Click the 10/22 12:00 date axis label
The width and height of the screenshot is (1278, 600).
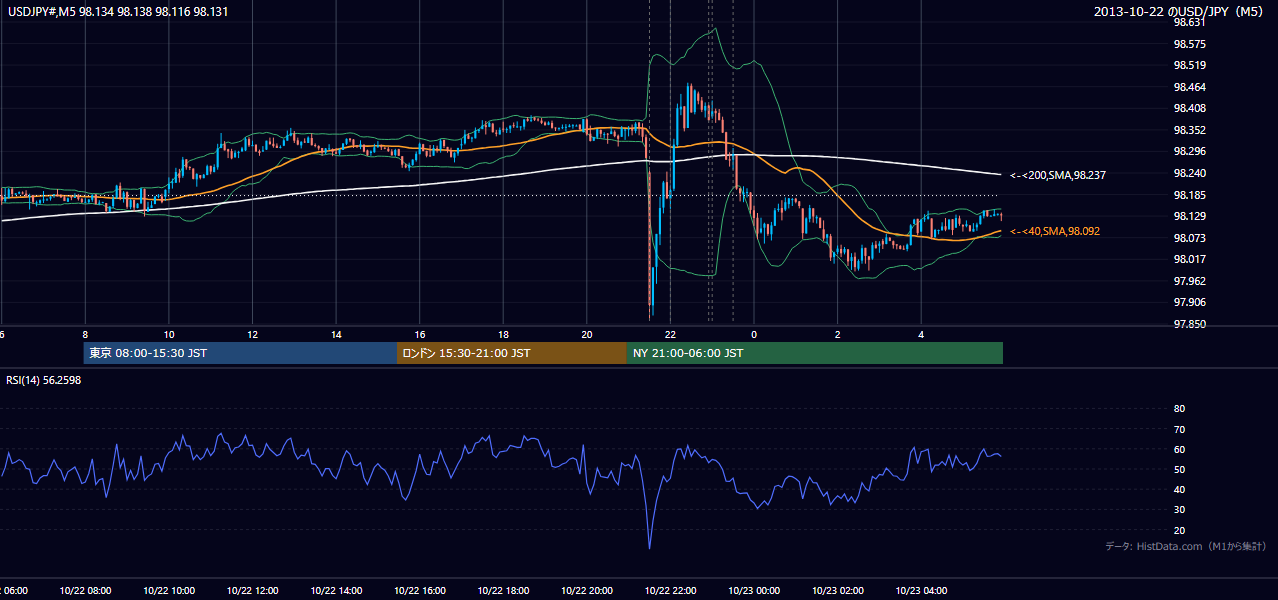(x=252, y=591)
